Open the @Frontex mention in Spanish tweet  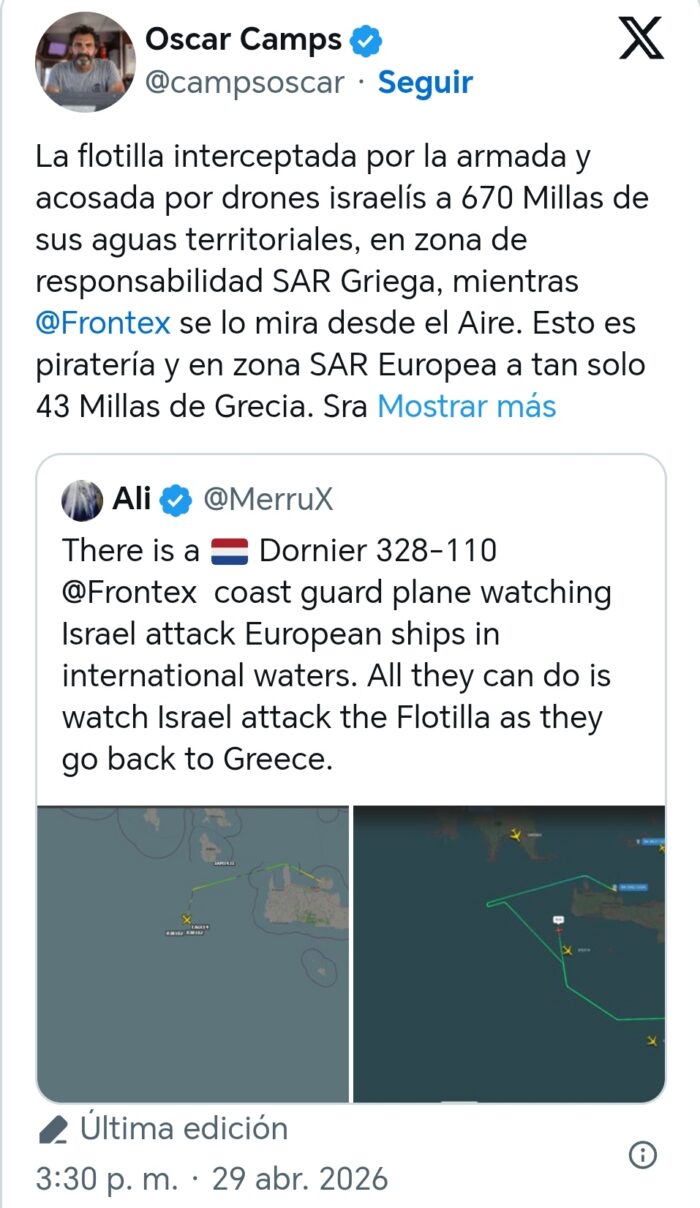point(104,323)
